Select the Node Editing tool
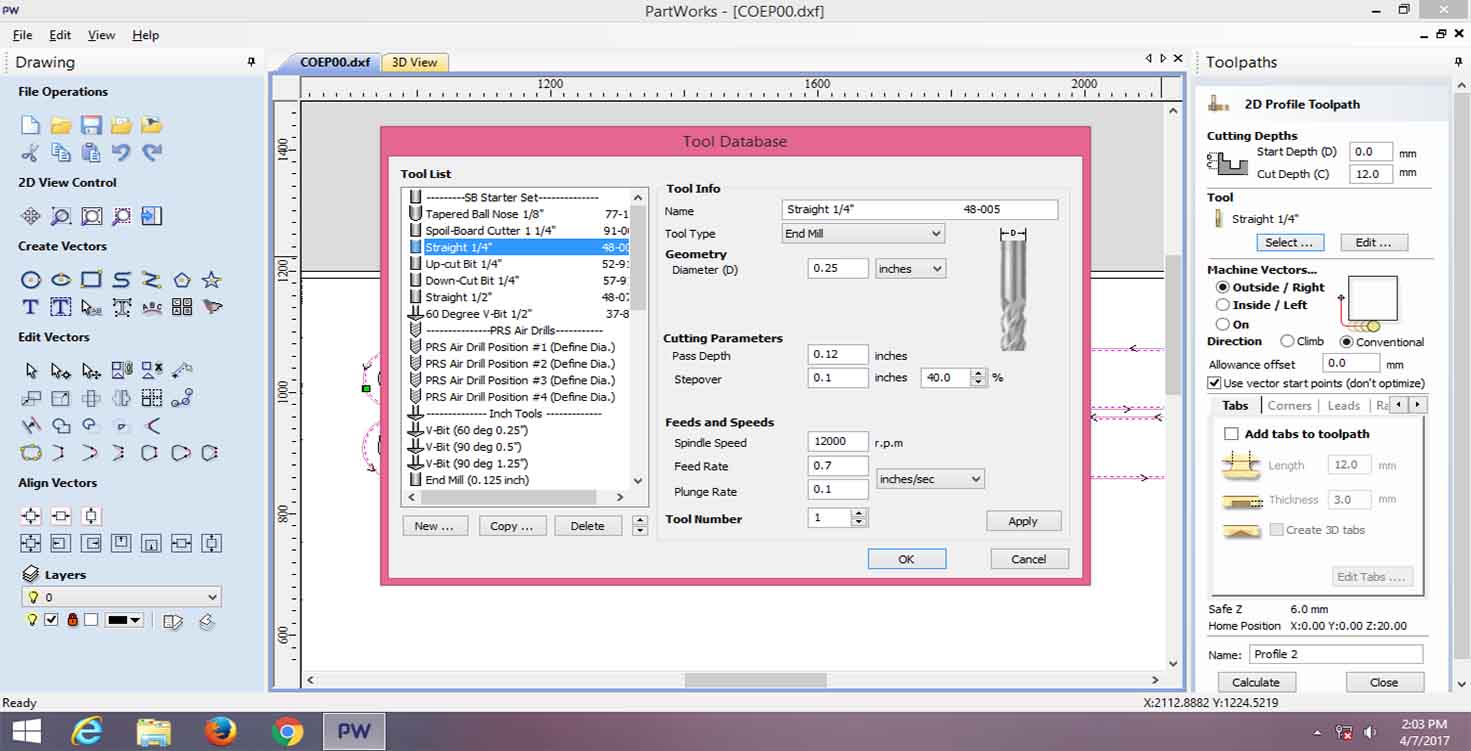Screen dimensions: 1471x751 pos(61,371)
